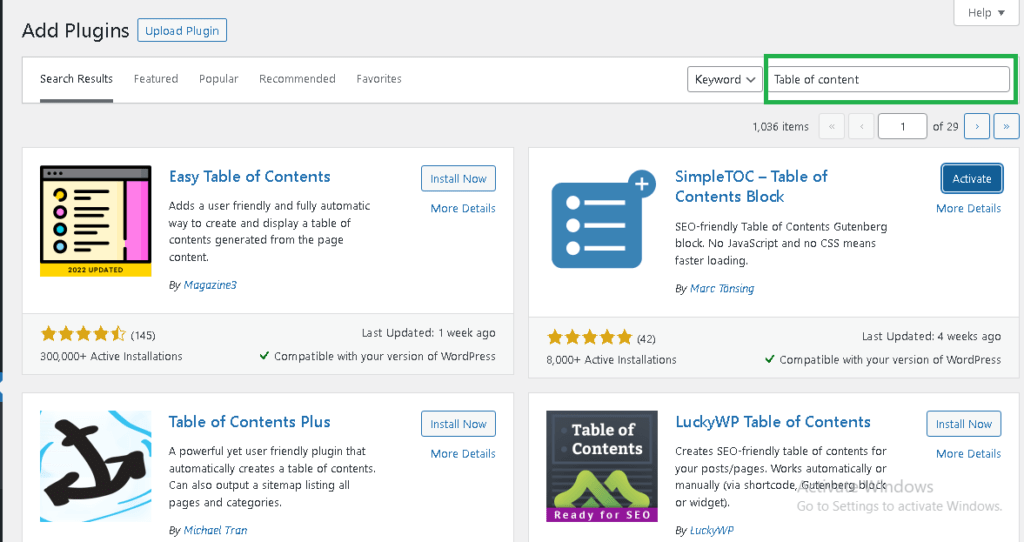The width and height of the screenshot is (1024, 542).
Task: Click 'Last Updated: 1 week ago' text
Action: pos(428,333)
